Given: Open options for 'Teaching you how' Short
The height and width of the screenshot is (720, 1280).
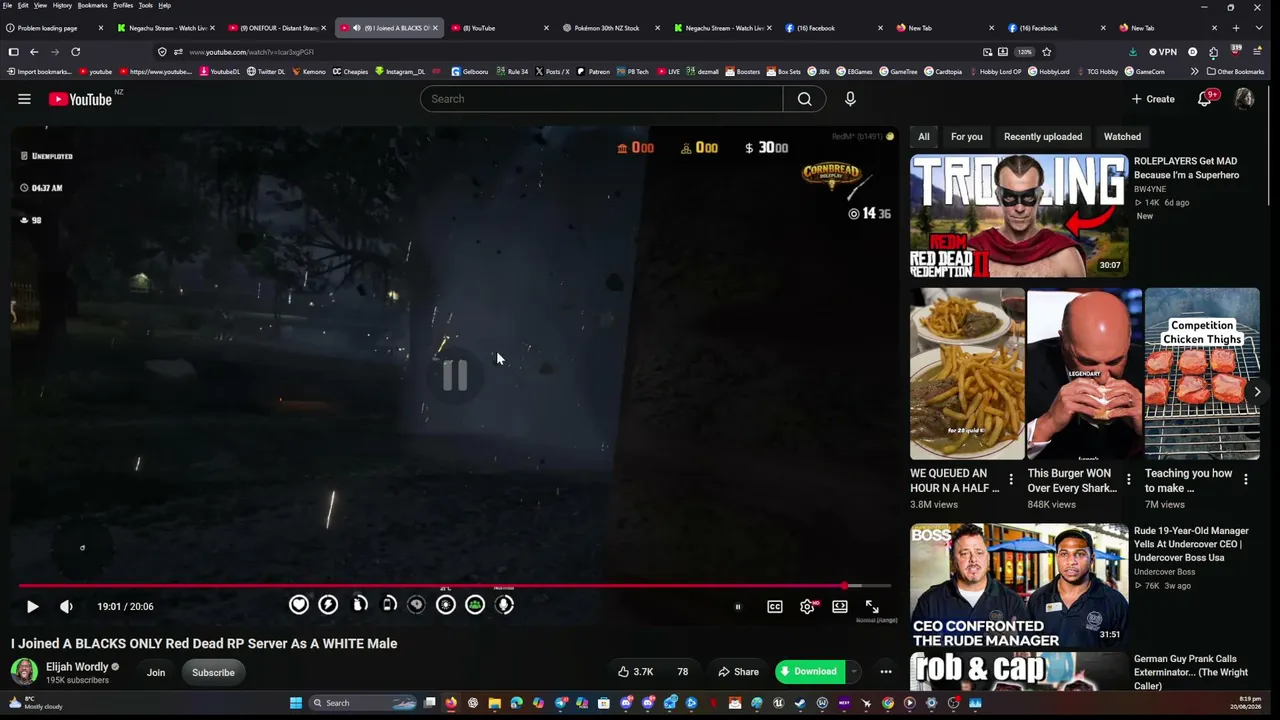Looking at the screenshot, I should [x=1245, y=480].
